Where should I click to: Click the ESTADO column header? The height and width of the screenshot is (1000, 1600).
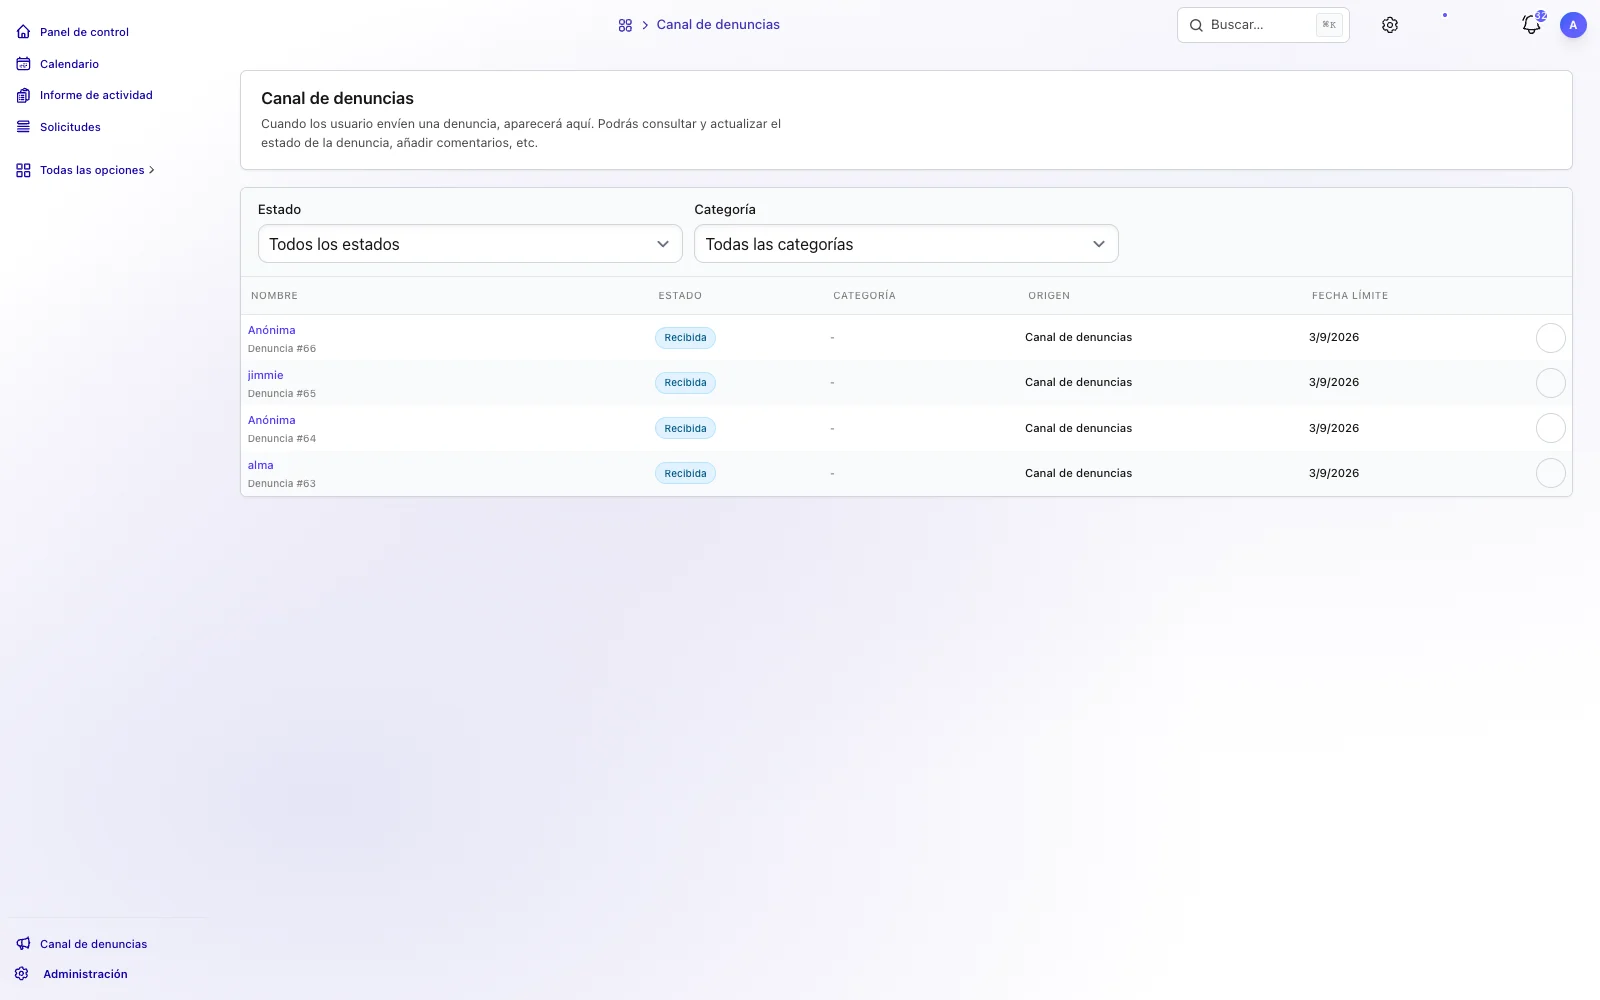click(680, 296)
